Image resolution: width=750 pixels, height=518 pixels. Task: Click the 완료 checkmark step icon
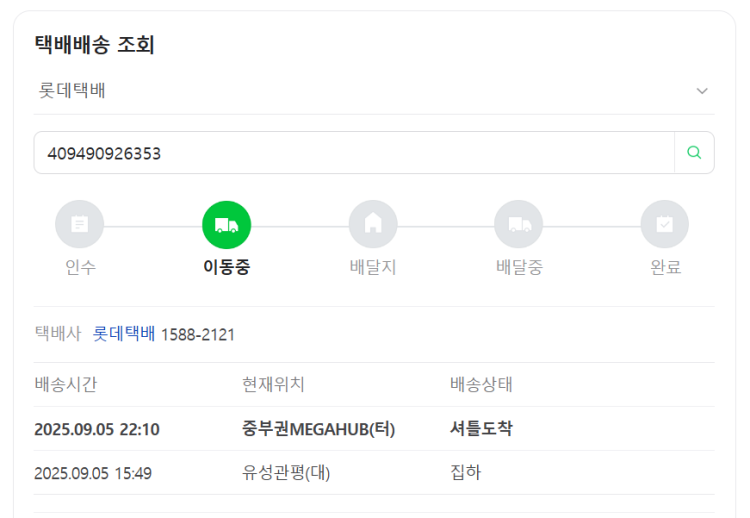[665, 225]
